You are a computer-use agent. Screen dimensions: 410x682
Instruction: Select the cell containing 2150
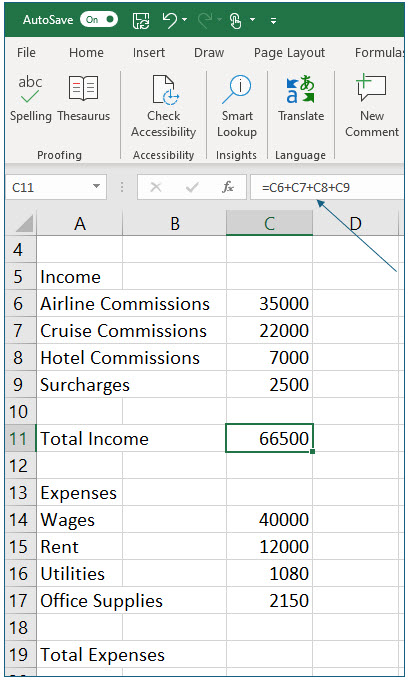[269, 600]
